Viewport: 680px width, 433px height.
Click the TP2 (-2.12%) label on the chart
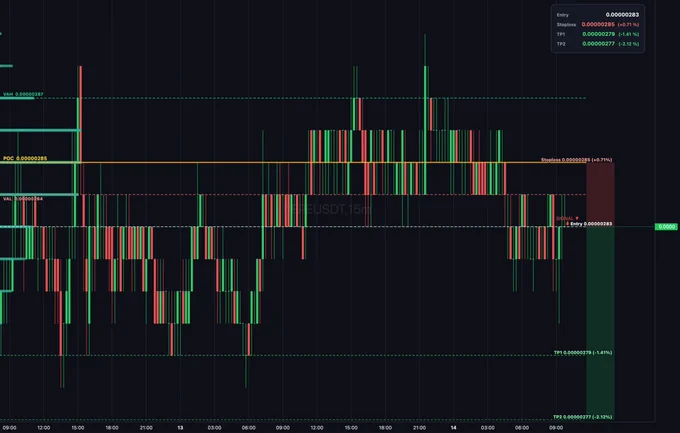583,417
